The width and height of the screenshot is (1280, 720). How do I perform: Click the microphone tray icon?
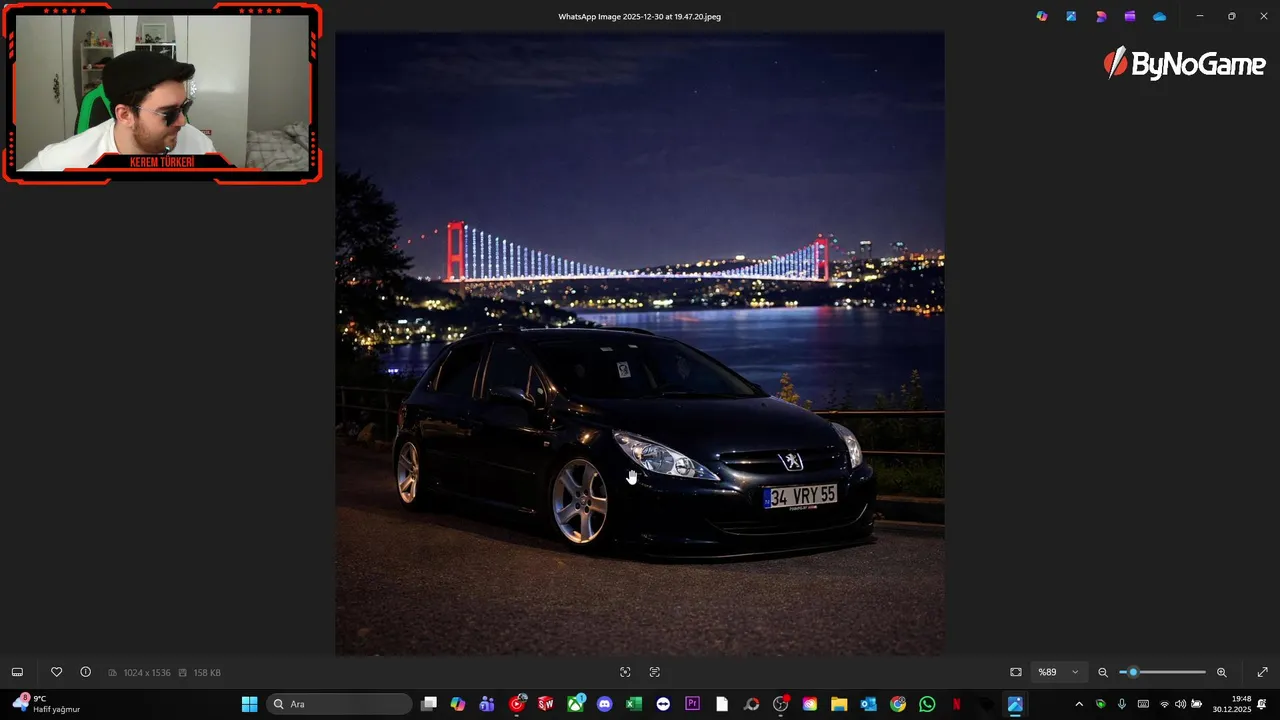1122,704
